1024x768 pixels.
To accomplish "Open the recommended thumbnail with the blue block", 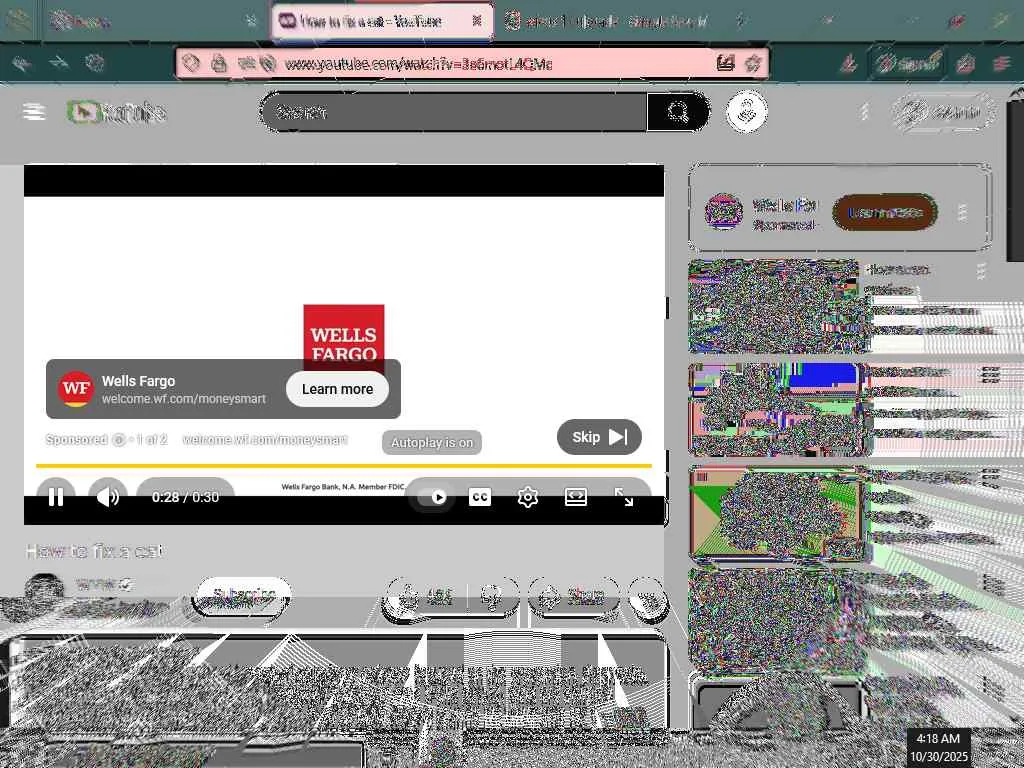I will pos(777,409).
